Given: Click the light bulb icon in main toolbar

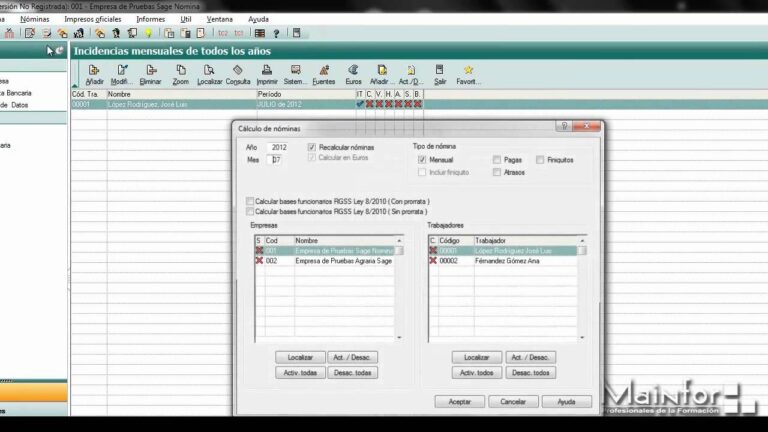Looking at the screenshot, I should pos(148,33).
